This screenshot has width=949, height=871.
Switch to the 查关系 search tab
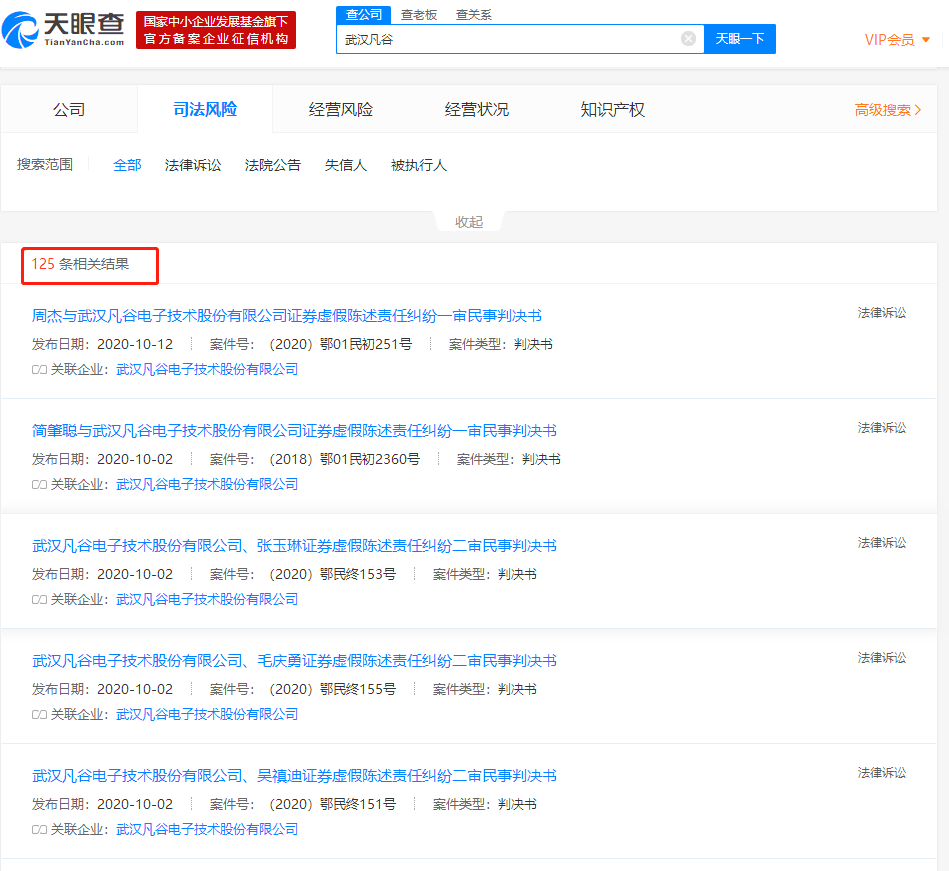tap(473, 15)
